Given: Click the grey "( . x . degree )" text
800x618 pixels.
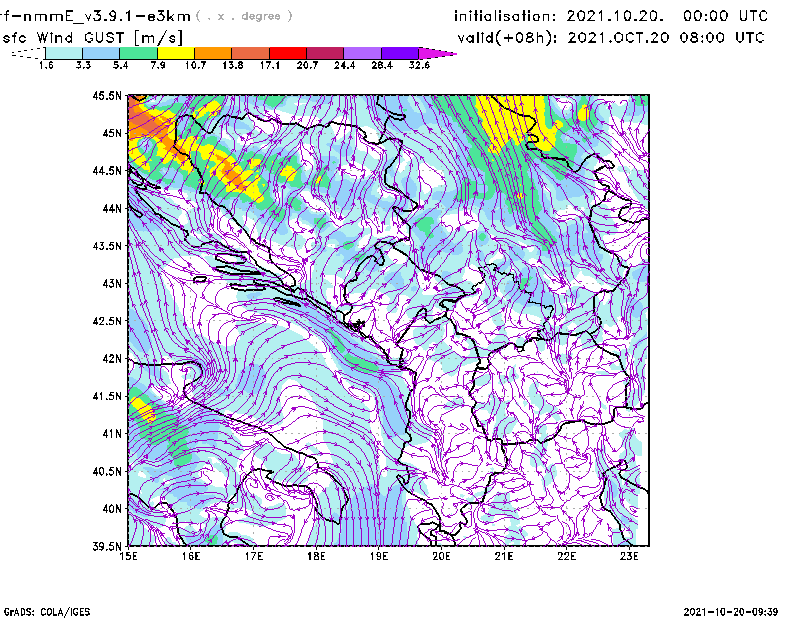Looking at the screenshot, I should pyautogui.click(x=244, y=16).
